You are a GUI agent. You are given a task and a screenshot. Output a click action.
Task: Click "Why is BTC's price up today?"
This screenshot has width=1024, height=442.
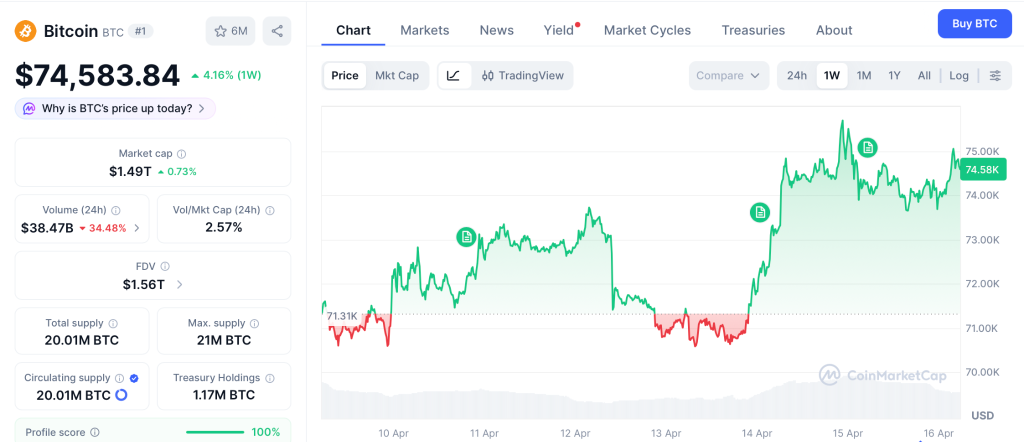(116, 108)
